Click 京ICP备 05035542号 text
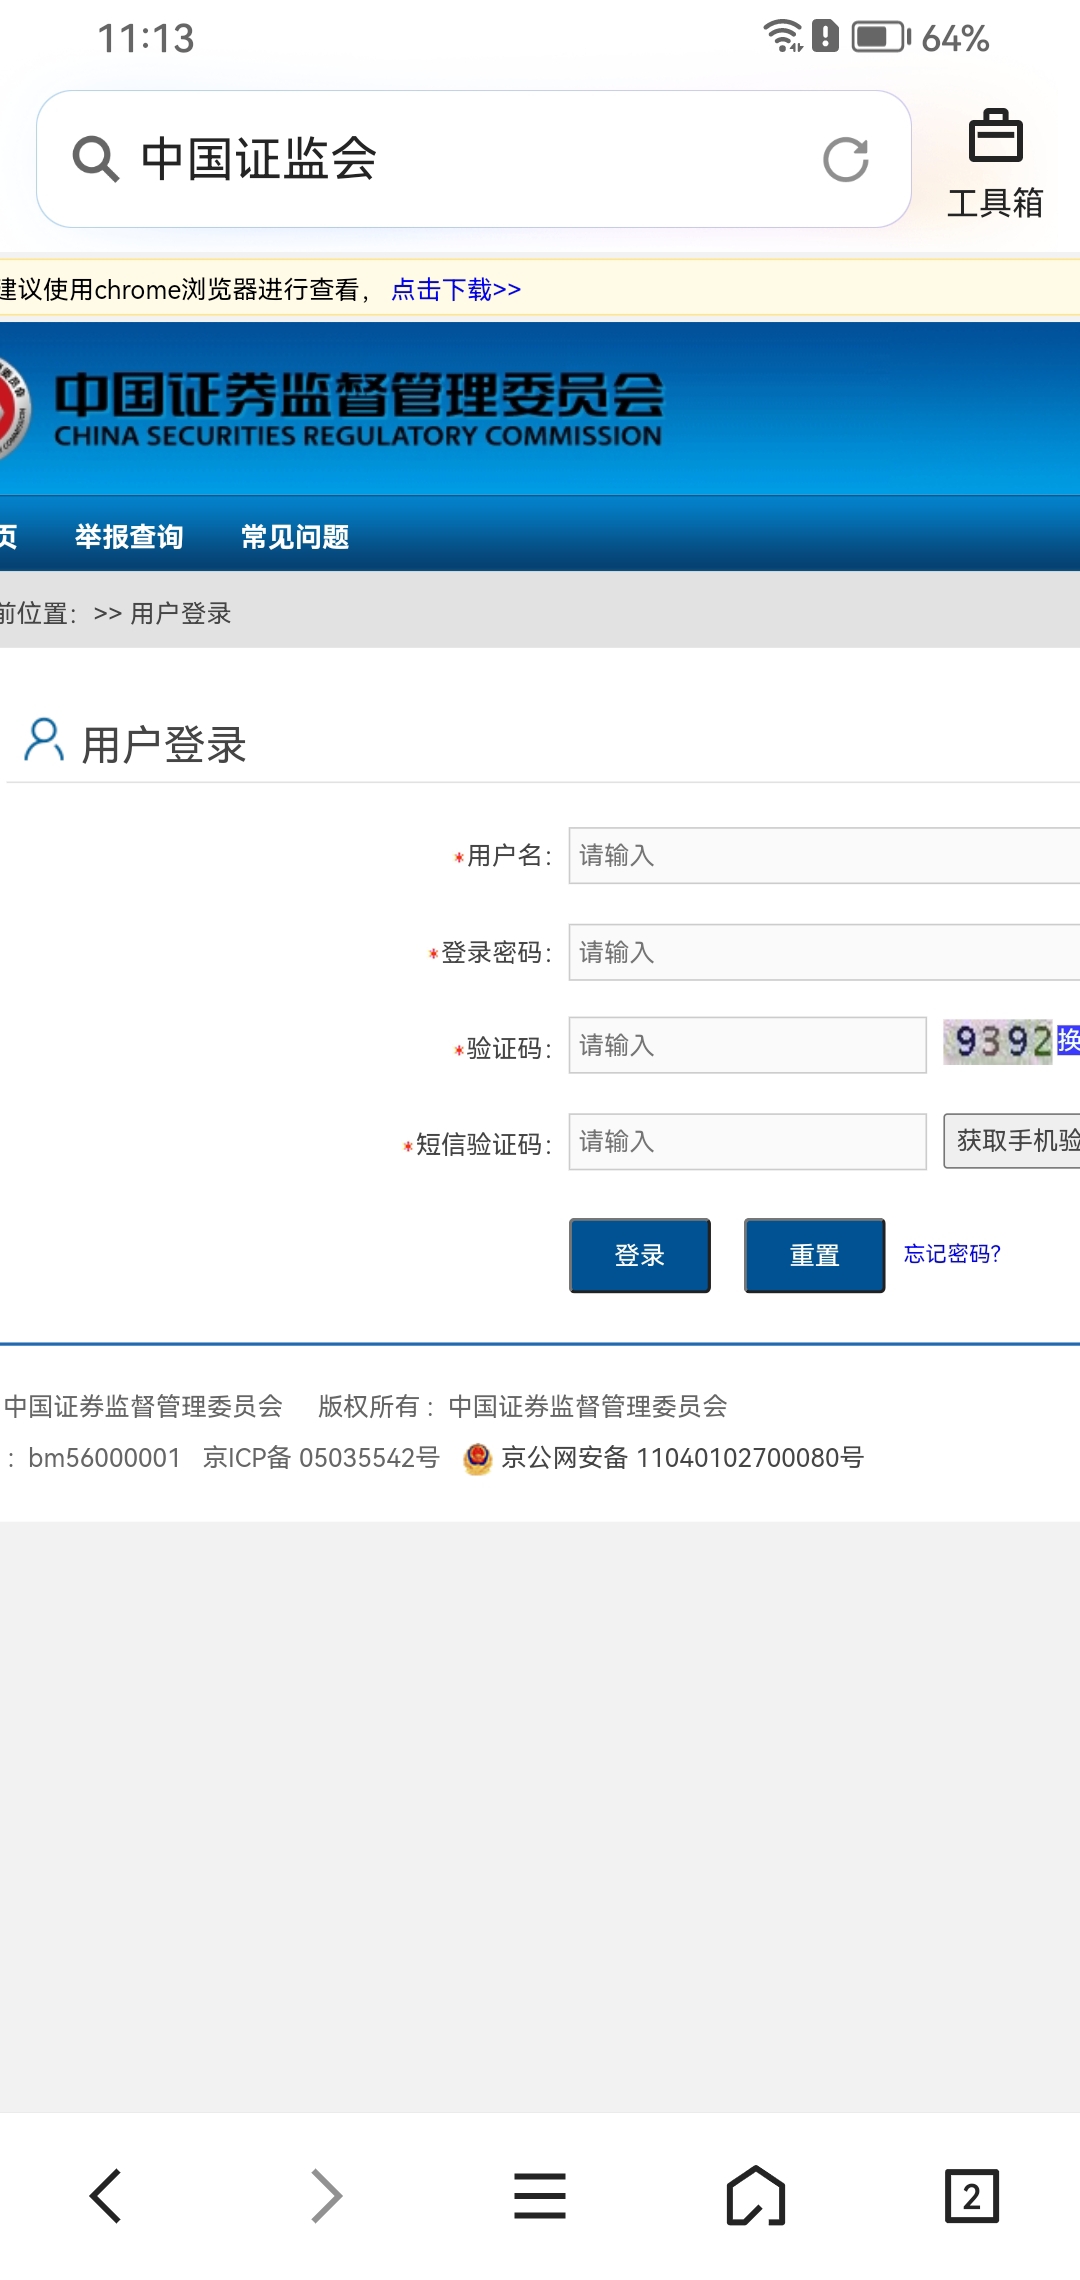1080x2280 pixels. 321,1458
